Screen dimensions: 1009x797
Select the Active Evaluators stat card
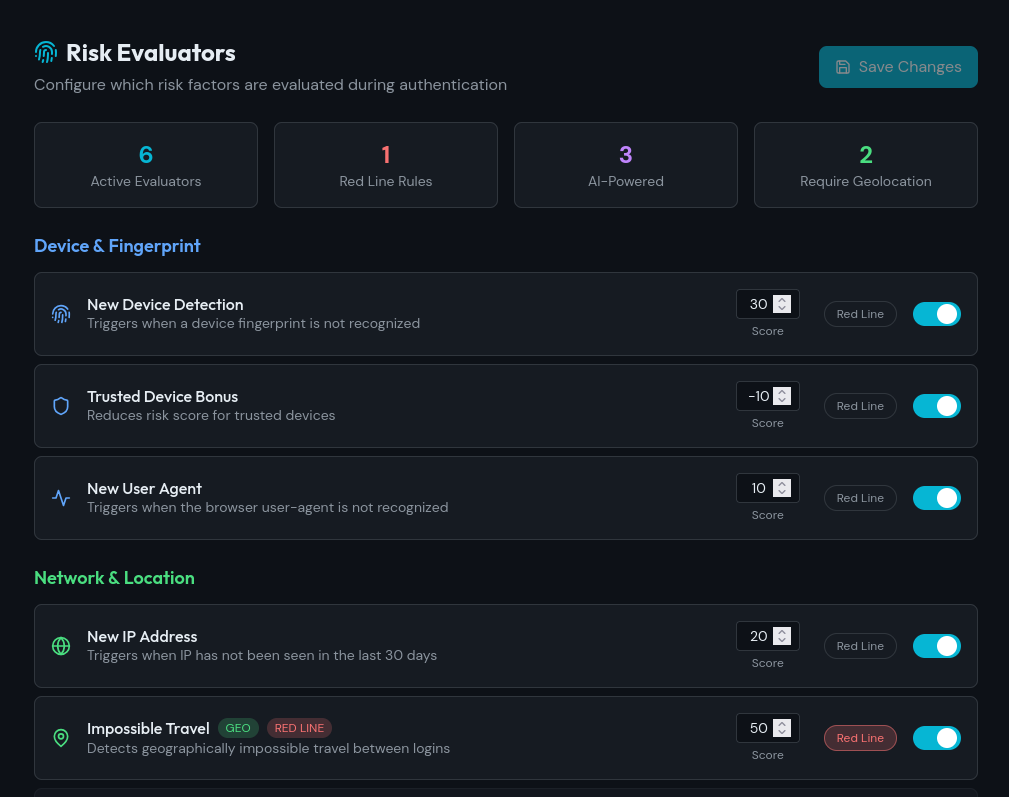pos(146,165)
